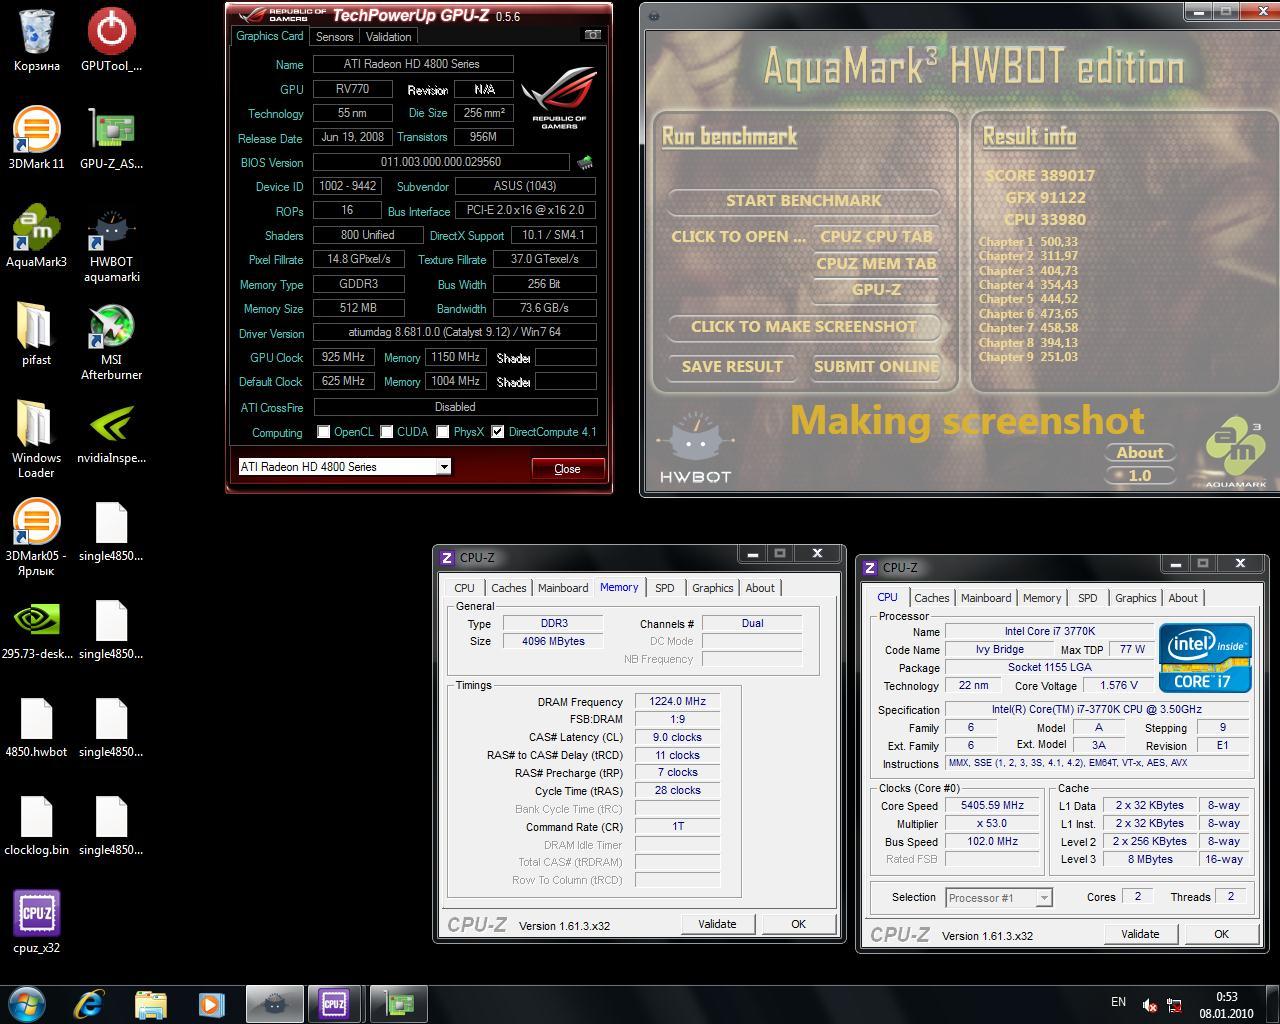Open the Mainboard tab in the CPU CPU-Z window
The image size is (1280, 1024).
[986, 598]
